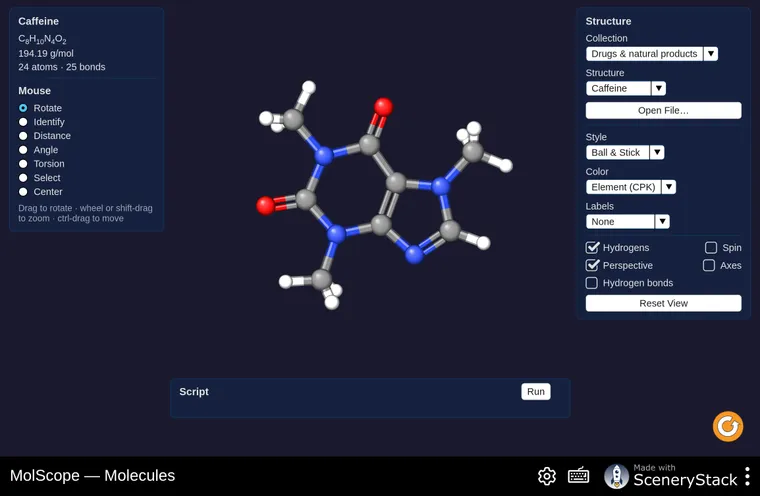
Task: Click the orange reset-all button
Action: [728, 427]
